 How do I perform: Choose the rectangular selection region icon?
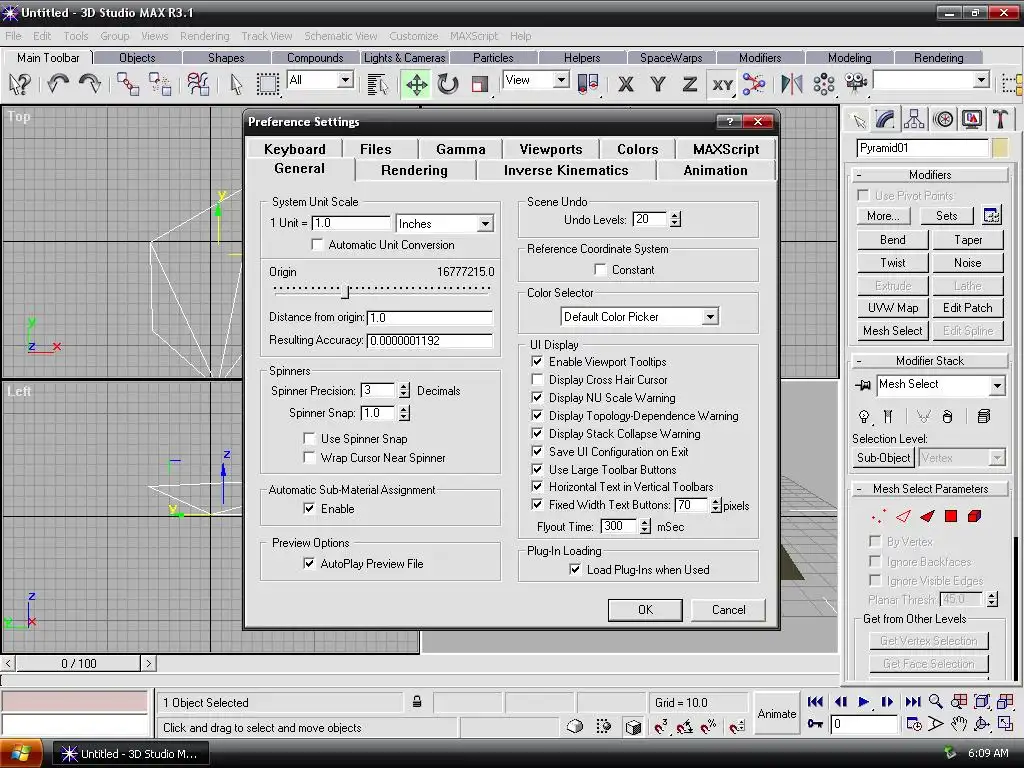click(267, 84)
